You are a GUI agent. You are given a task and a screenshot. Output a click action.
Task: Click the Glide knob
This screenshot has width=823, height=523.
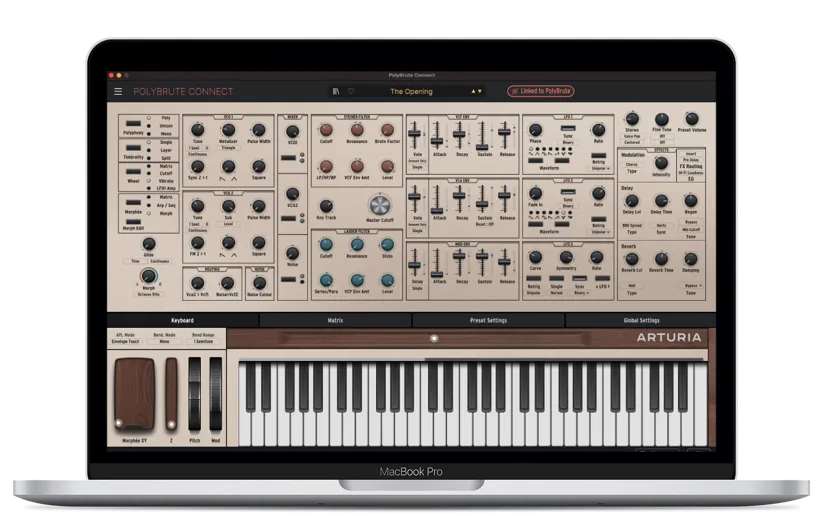coord(149,244)
